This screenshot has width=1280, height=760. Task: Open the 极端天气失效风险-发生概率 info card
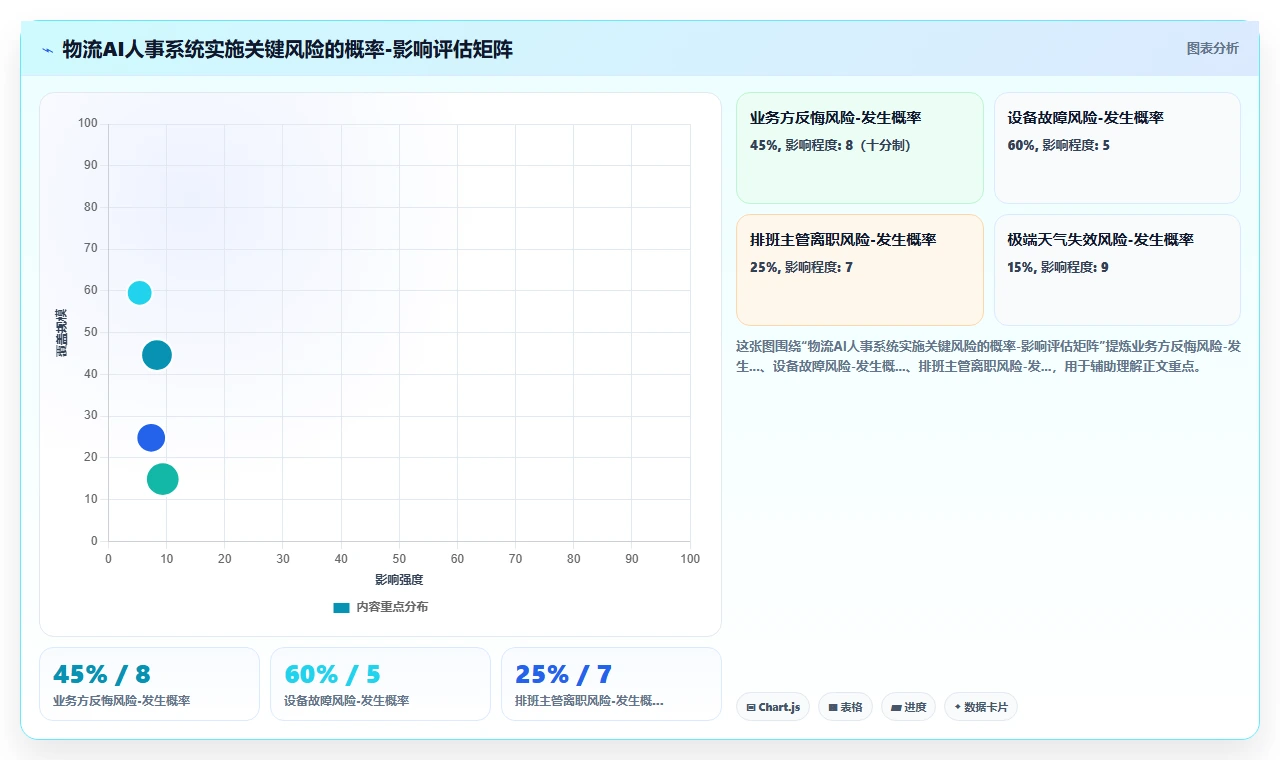pos(1117,270)
